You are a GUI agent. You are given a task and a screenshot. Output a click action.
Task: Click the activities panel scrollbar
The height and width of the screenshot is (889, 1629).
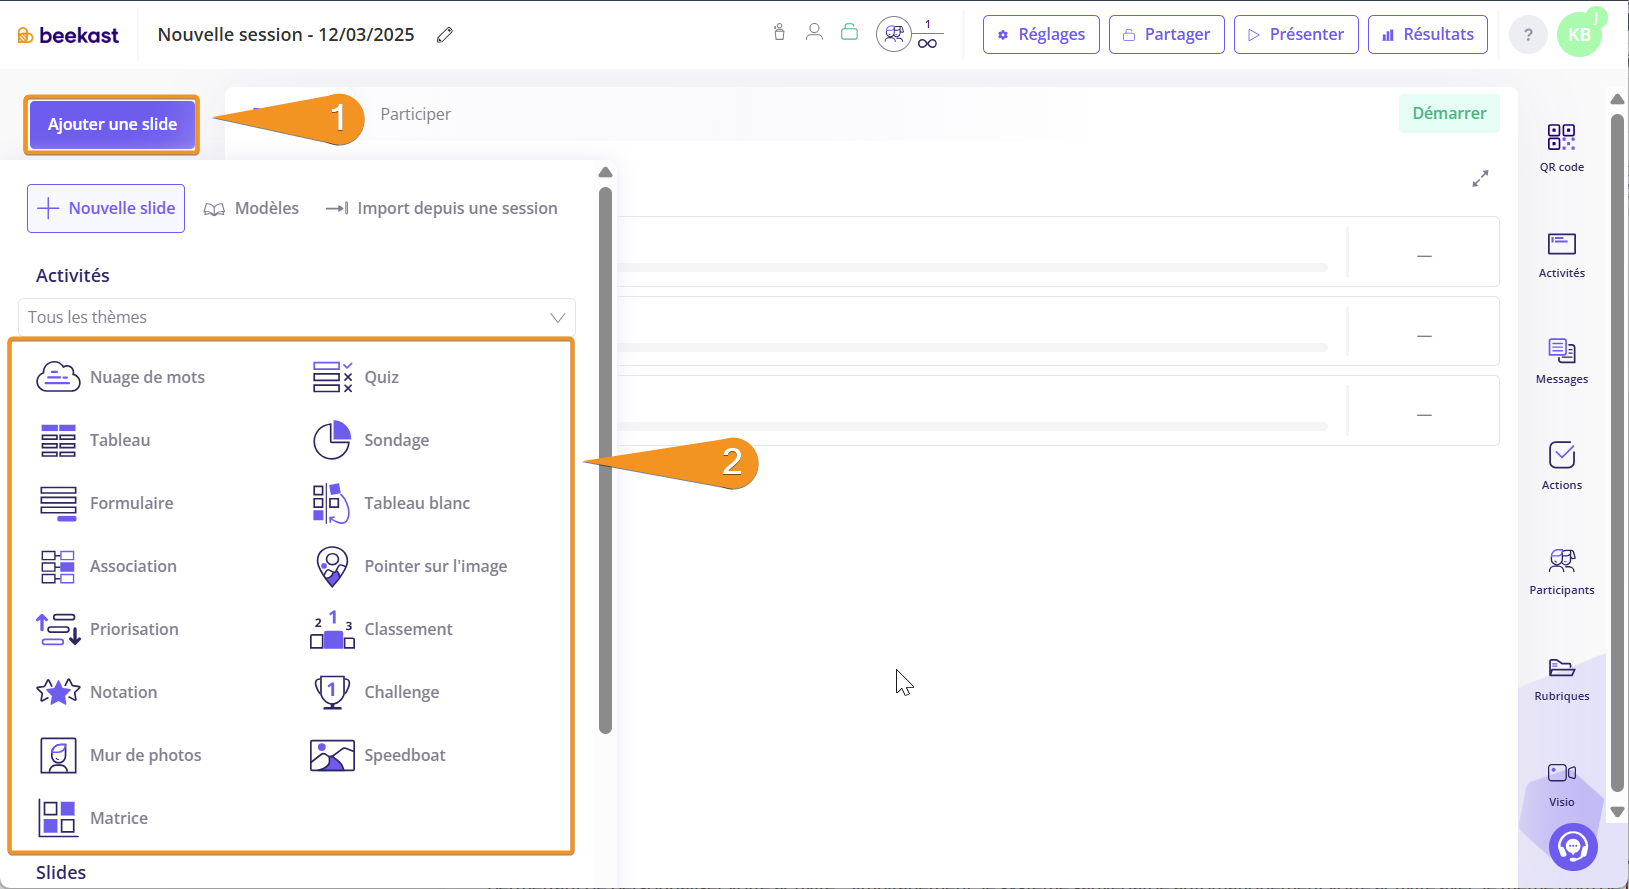click(605, 460)
